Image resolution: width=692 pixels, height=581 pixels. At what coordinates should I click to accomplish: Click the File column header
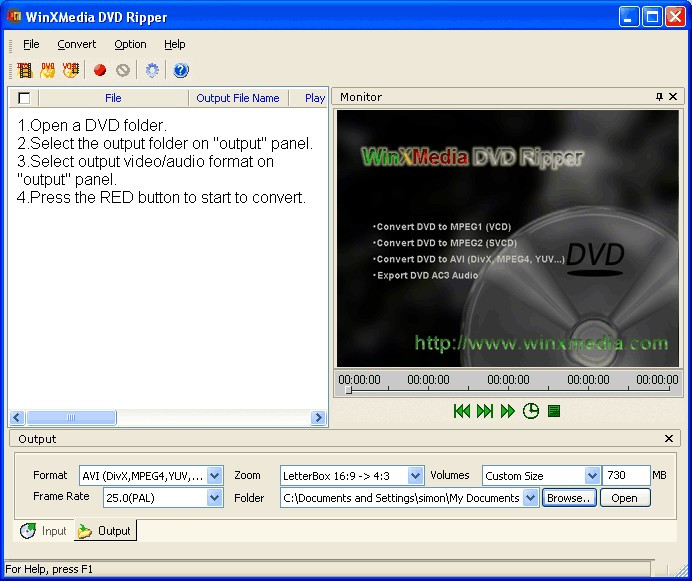(x=113, y=98)
